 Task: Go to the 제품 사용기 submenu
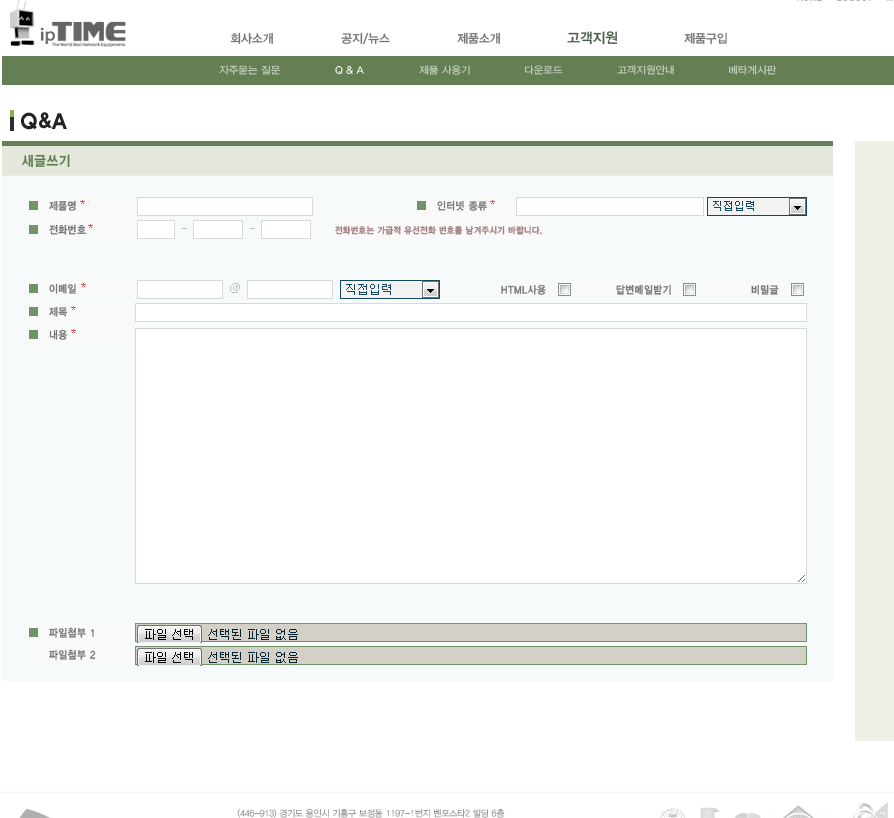point(445,70)
